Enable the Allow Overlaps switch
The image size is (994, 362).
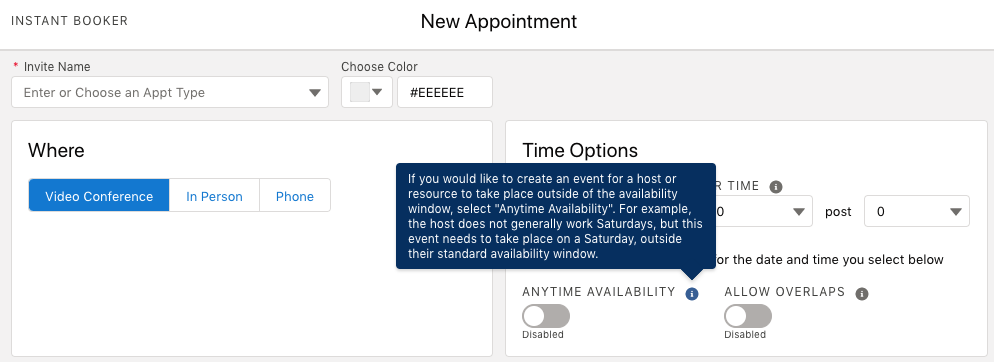[x=748, y=316]
